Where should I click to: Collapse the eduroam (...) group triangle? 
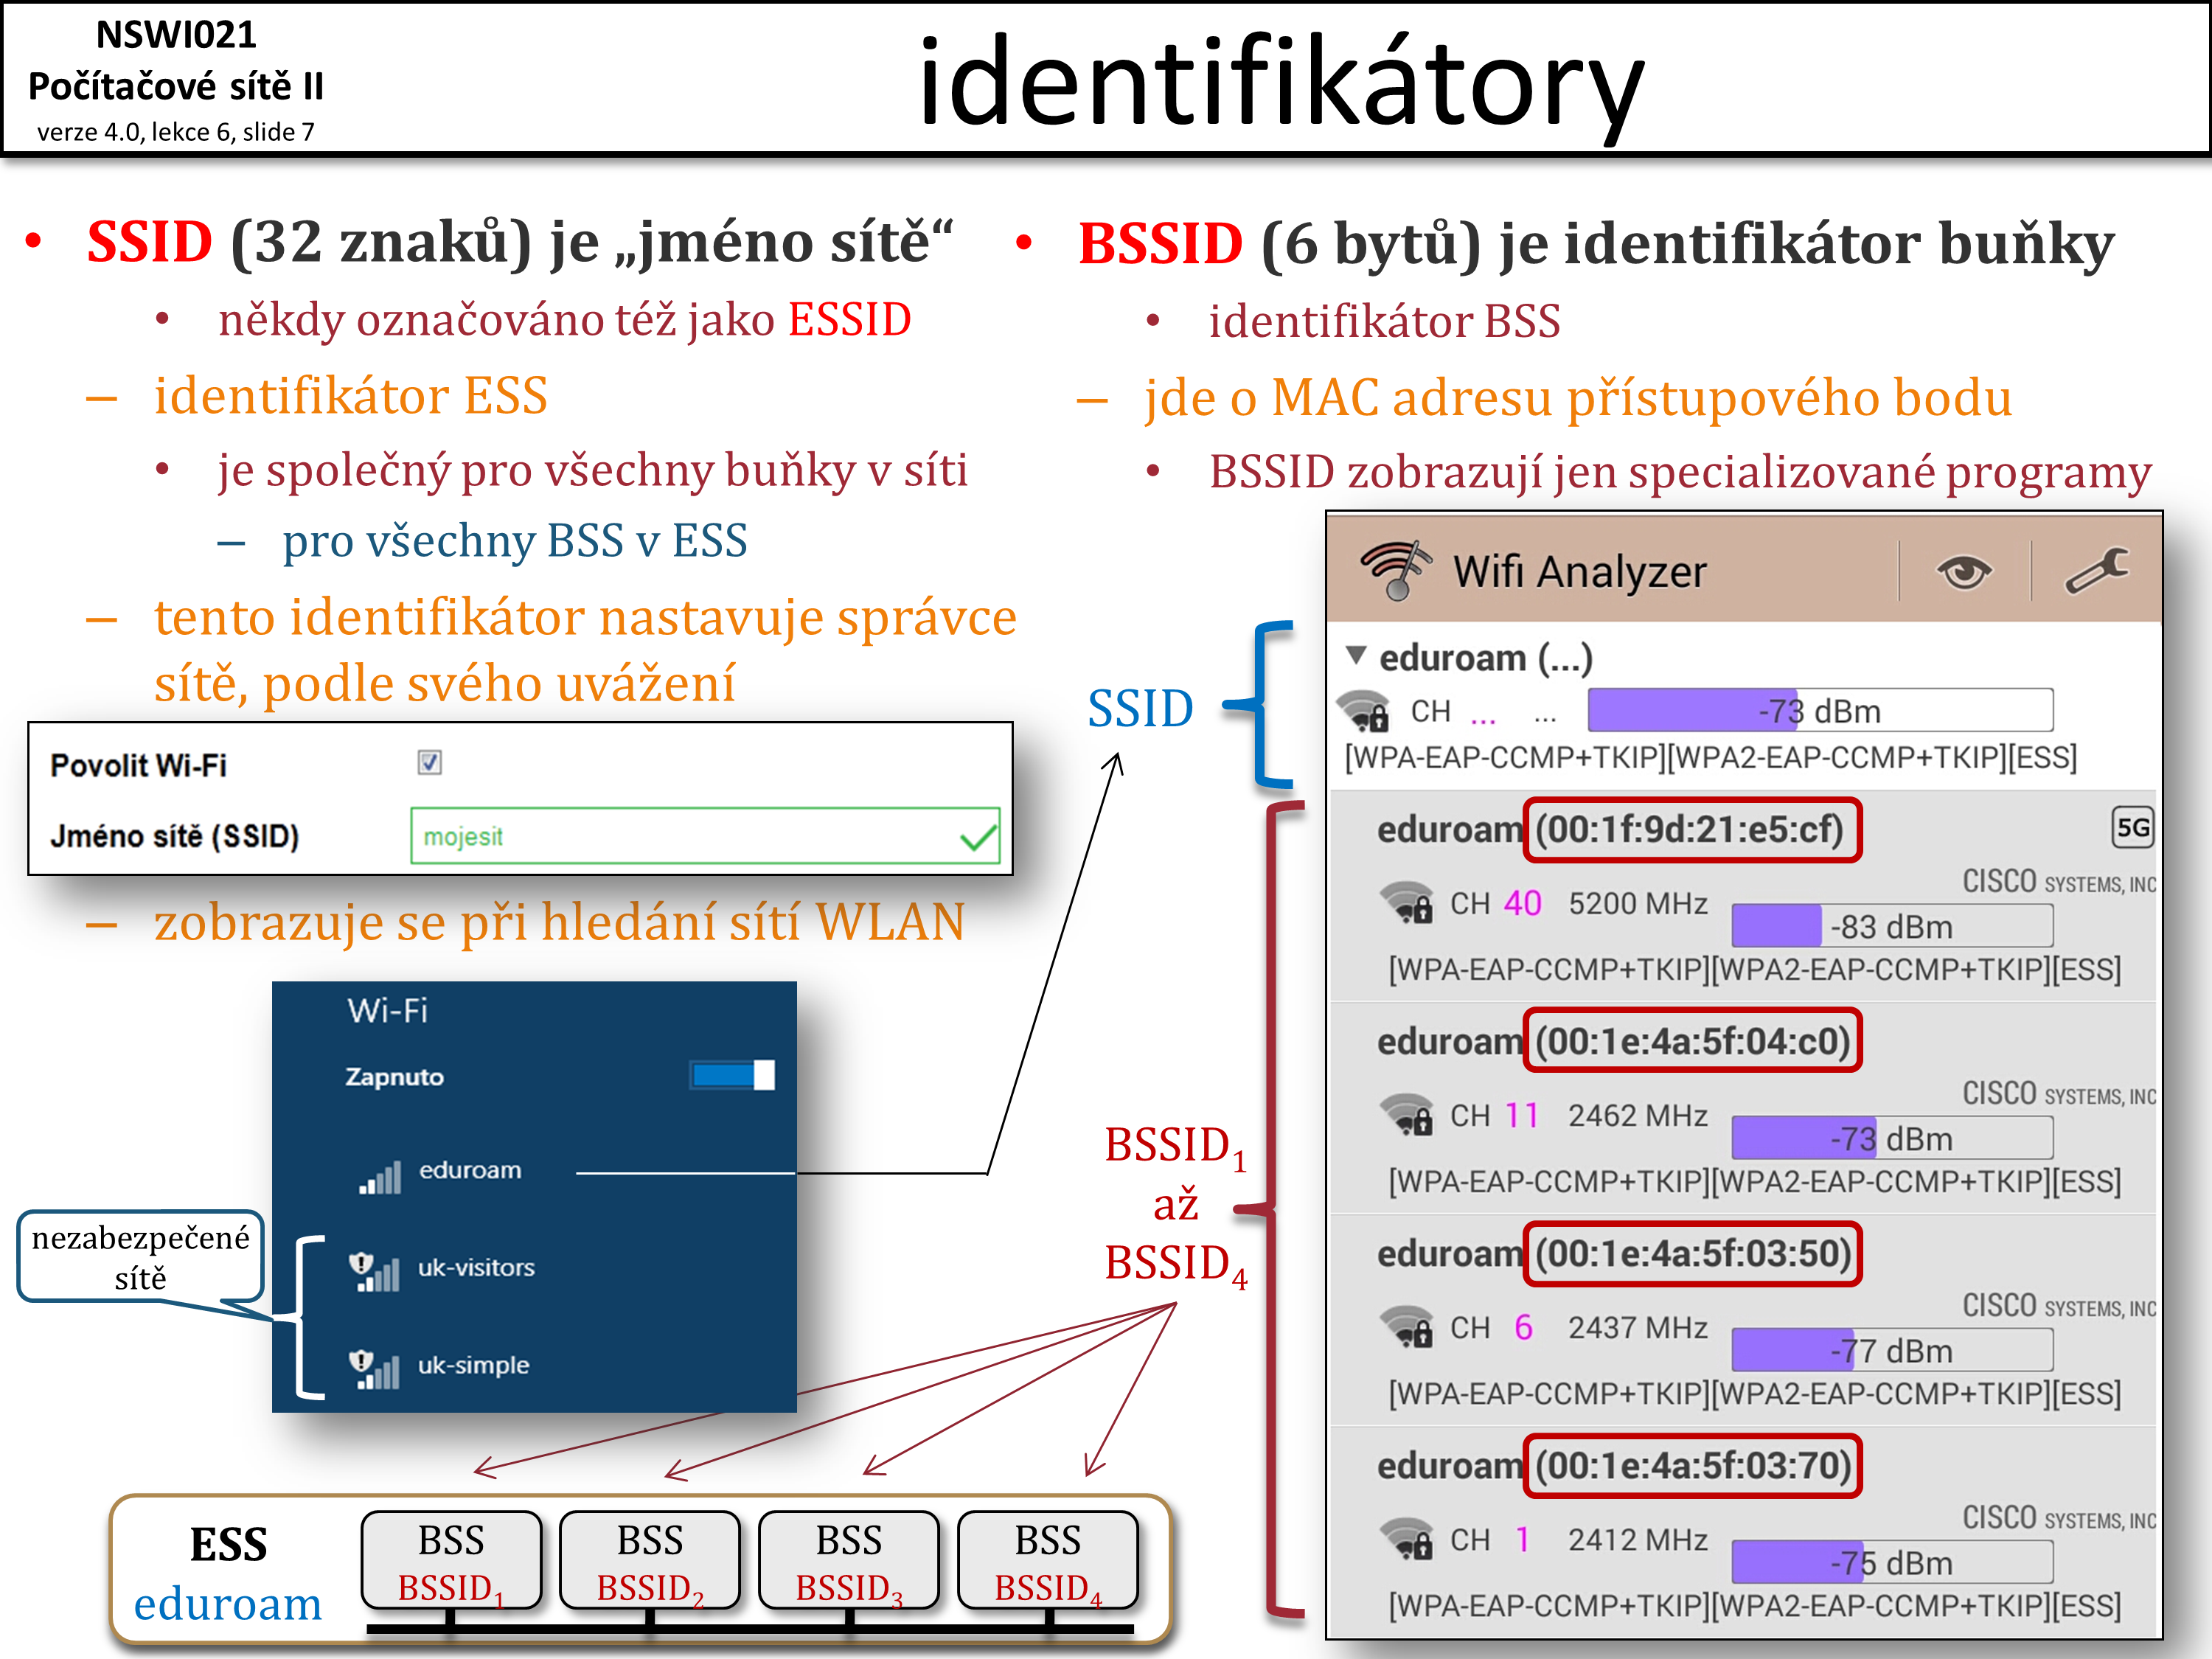click(x=1356, y=656)
